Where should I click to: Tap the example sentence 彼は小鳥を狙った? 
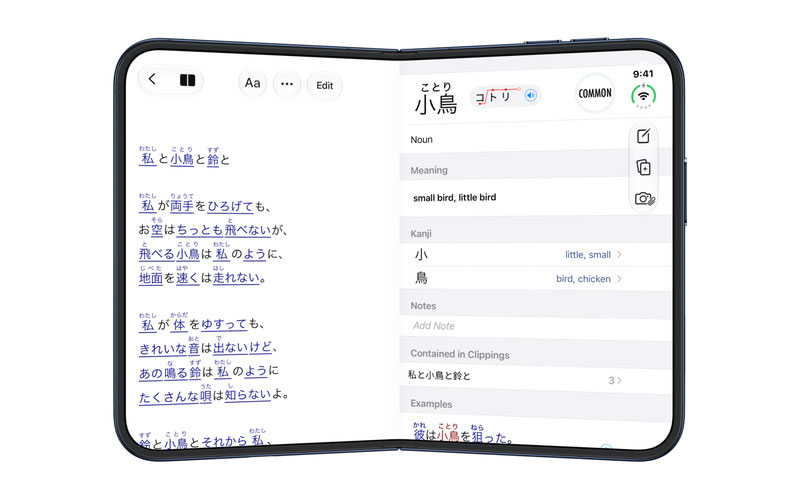463,434
